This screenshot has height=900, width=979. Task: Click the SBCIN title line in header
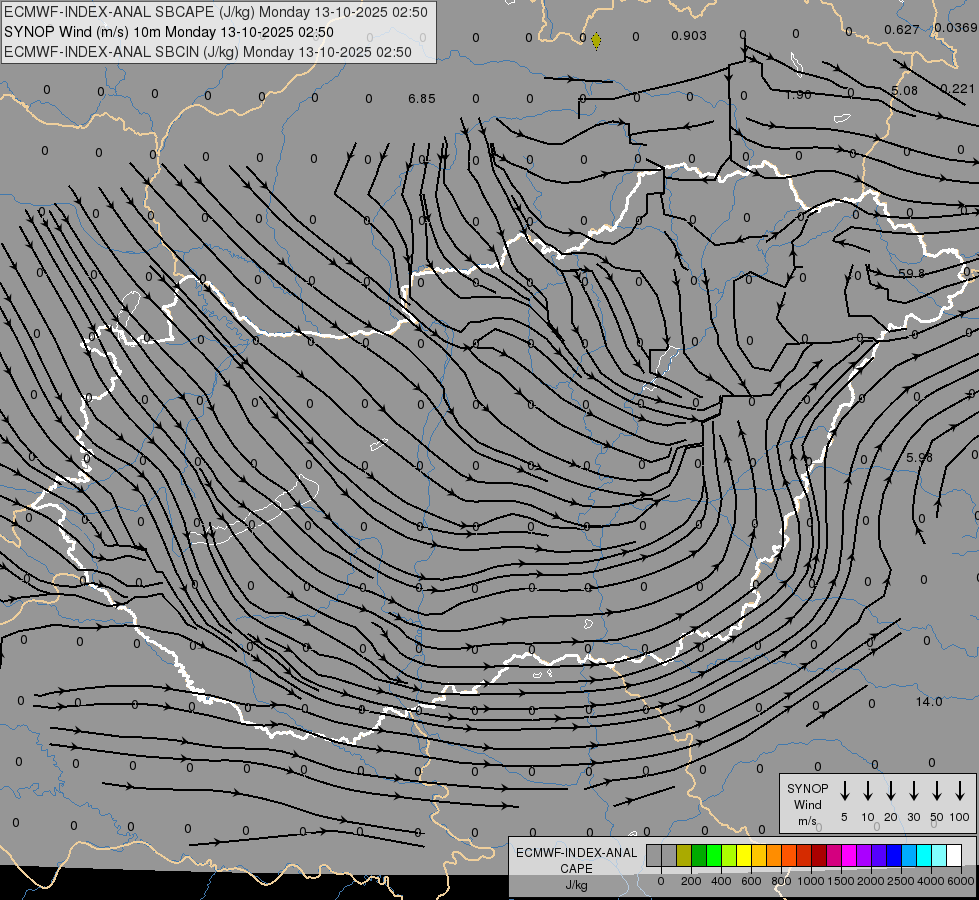208,52
